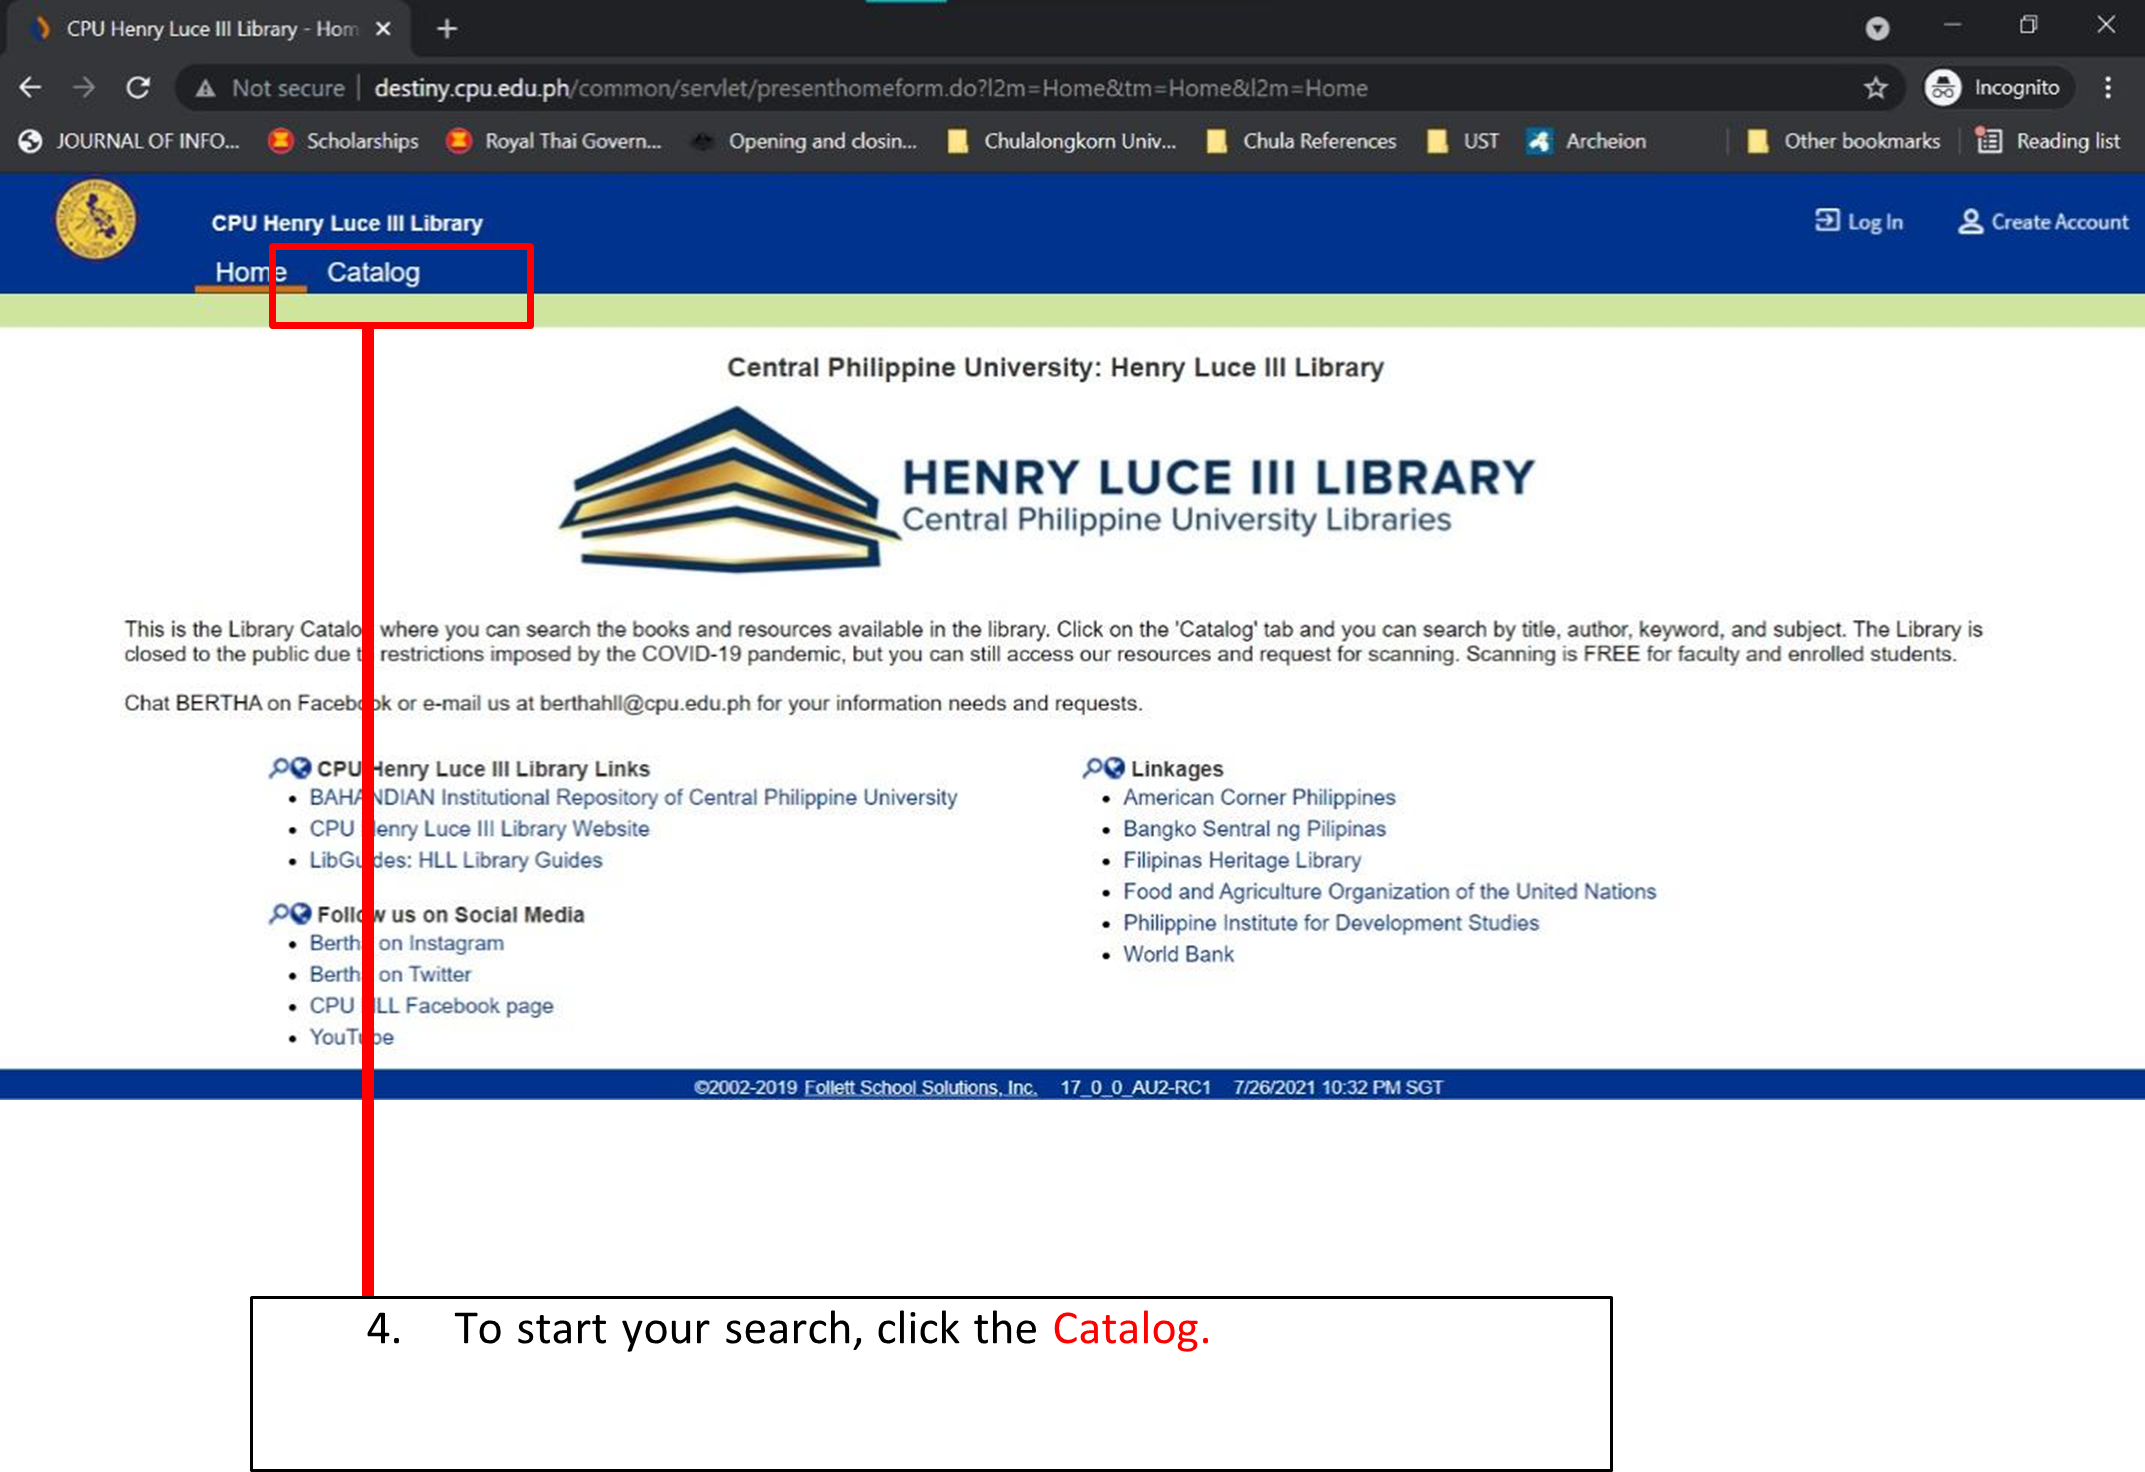Open the Scholarships bookmark
This screenshot has width=2145, height=1472.
click(343, 141)
